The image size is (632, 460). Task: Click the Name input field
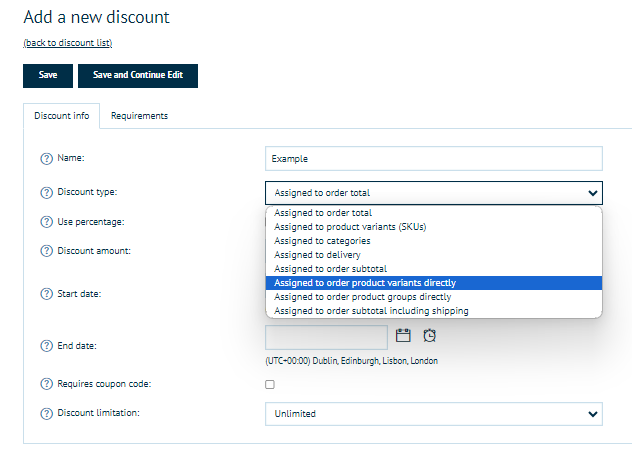tap(434, 159)
